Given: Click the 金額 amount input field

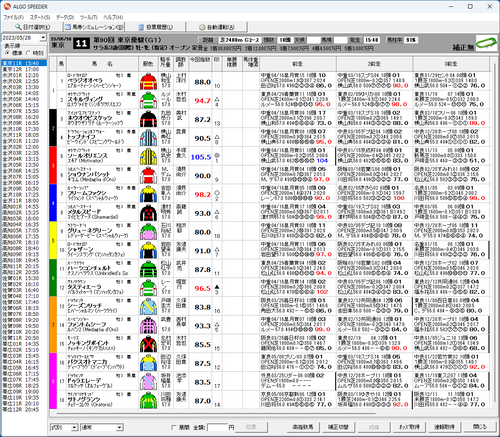Looking at the screenshot, I should coord(217,427).
